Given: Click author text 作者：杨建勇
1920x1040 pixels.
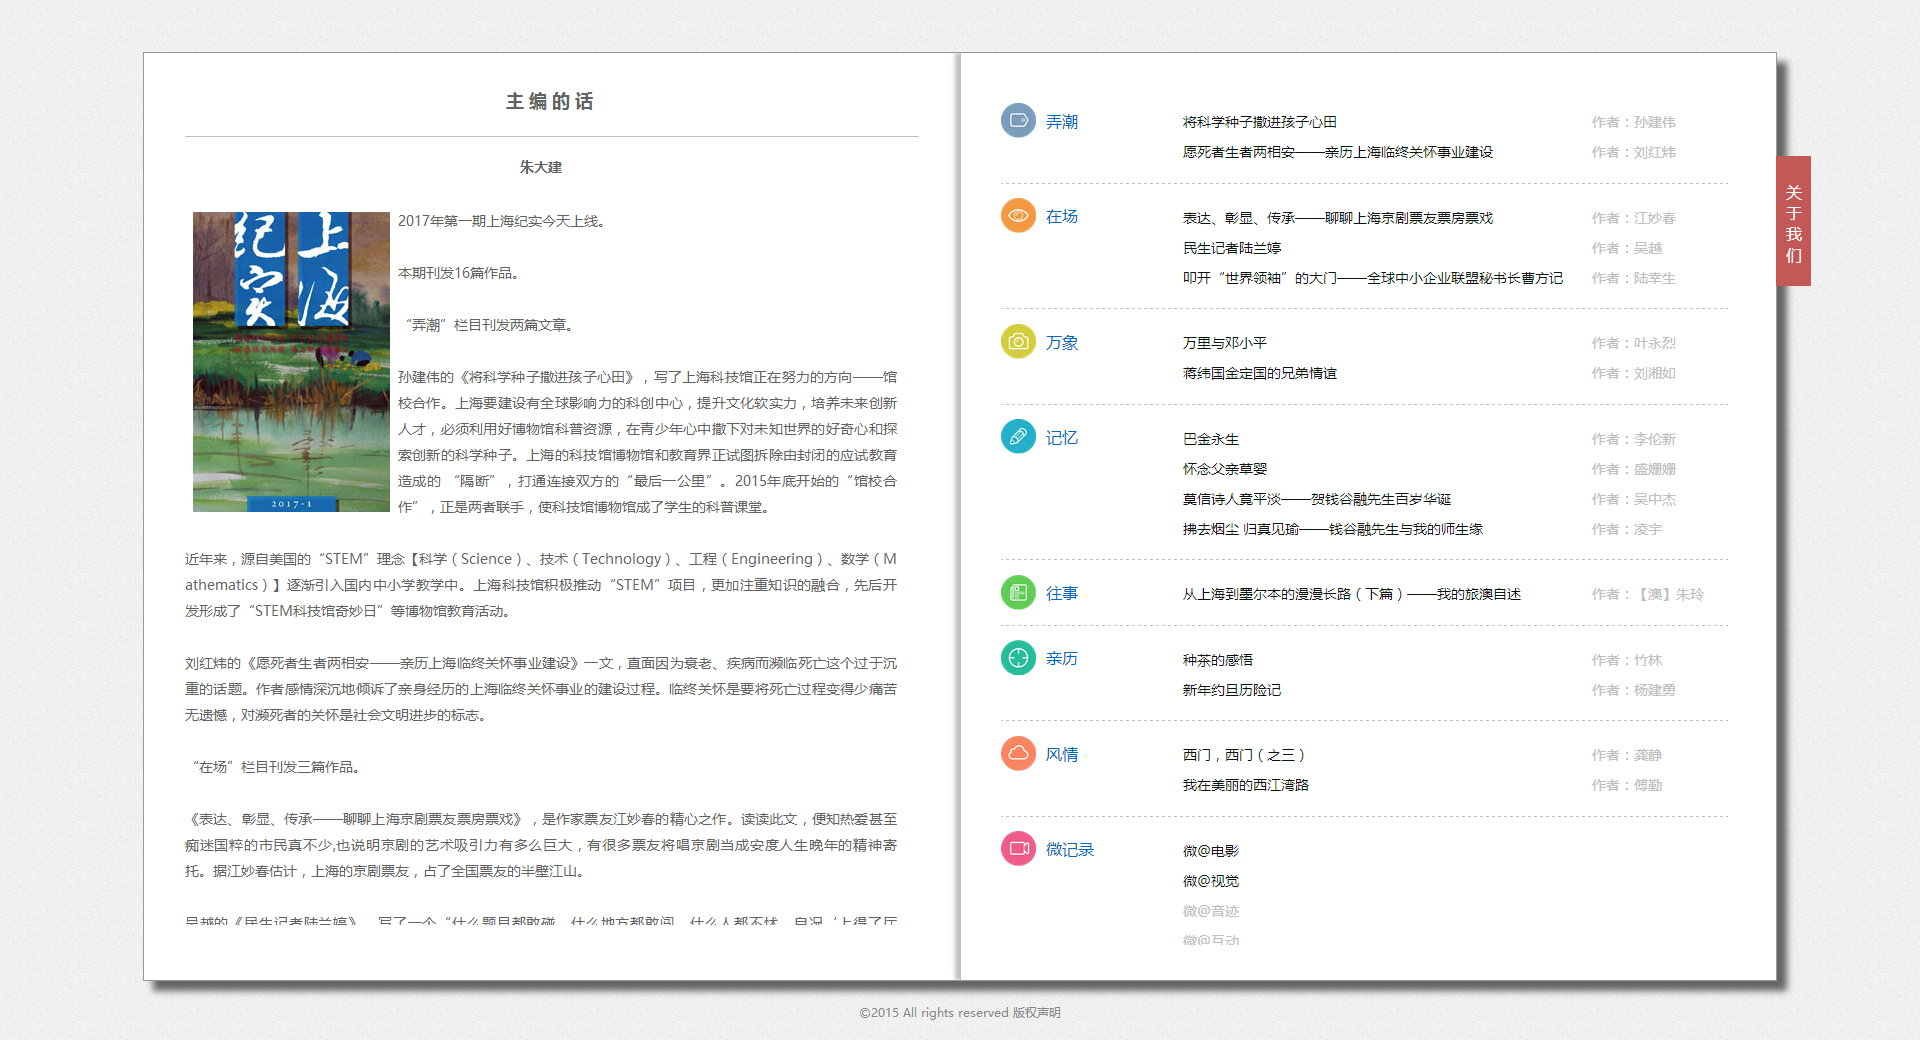Looking at the screenshot, I should coord(1634,690).
